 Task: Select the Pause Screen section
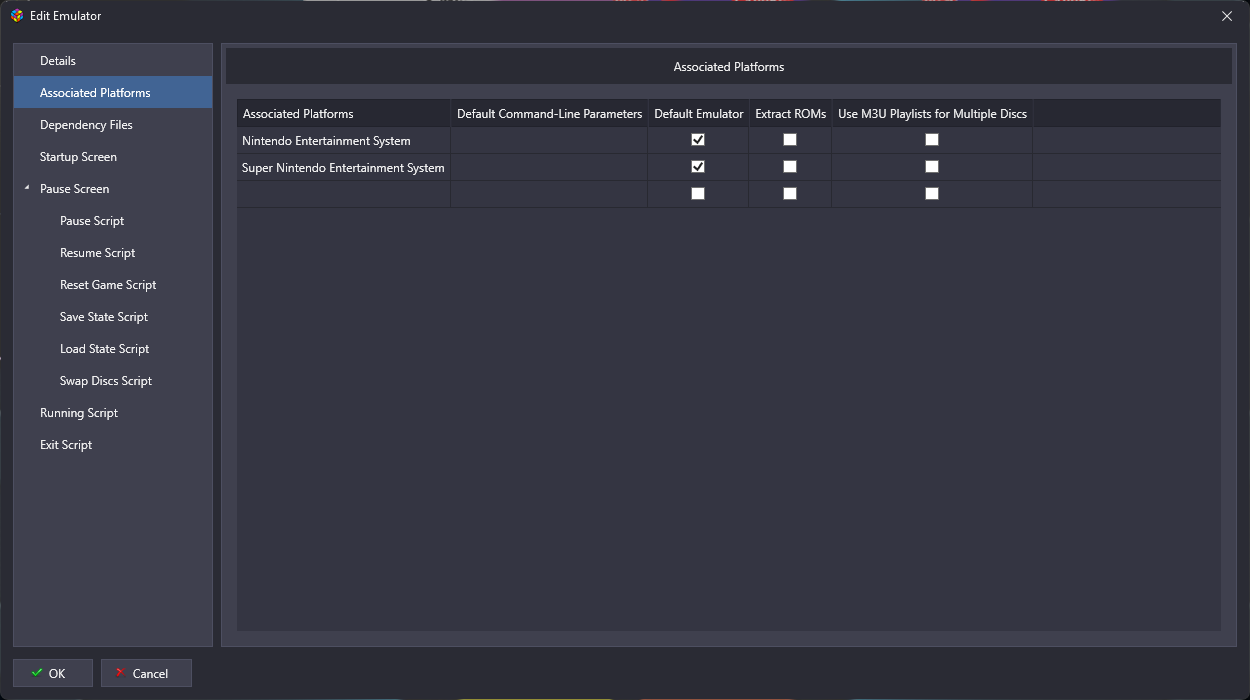pyautogui.click(x=113, y=189)
